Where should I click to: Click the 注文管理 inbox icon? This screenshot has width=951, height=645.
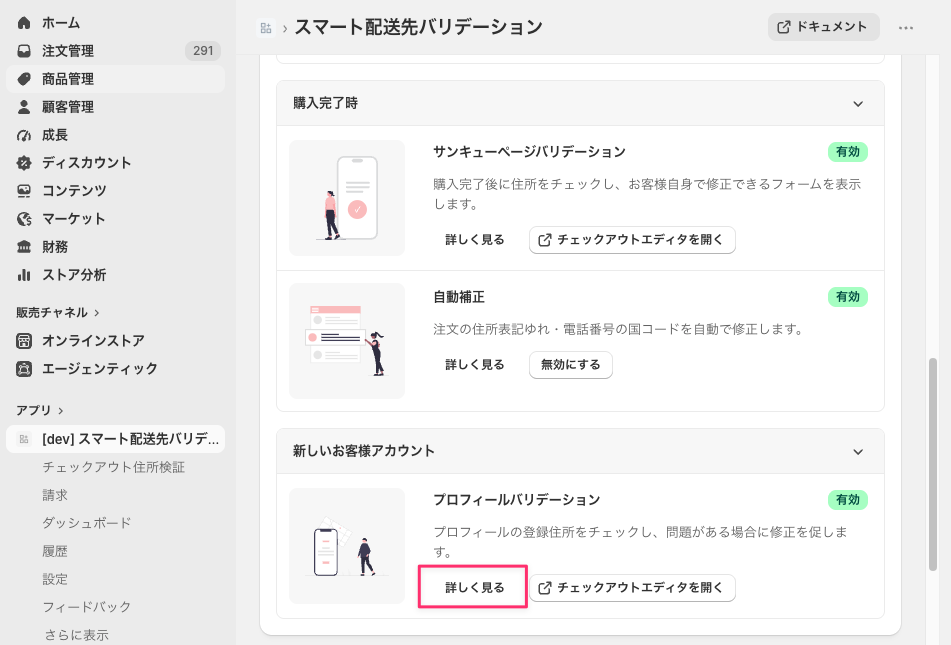pyautogui.click(x=24, y=51)
